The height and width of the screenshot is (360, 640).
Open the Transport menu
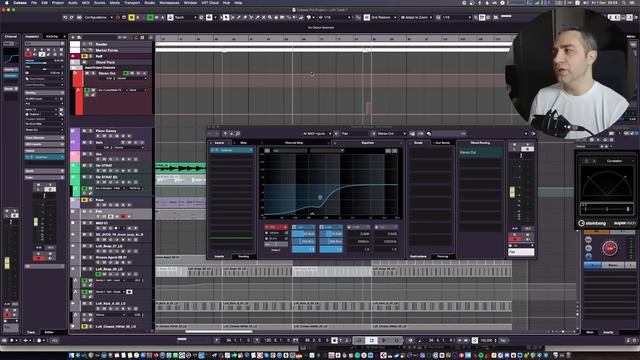tap(132, 2)
